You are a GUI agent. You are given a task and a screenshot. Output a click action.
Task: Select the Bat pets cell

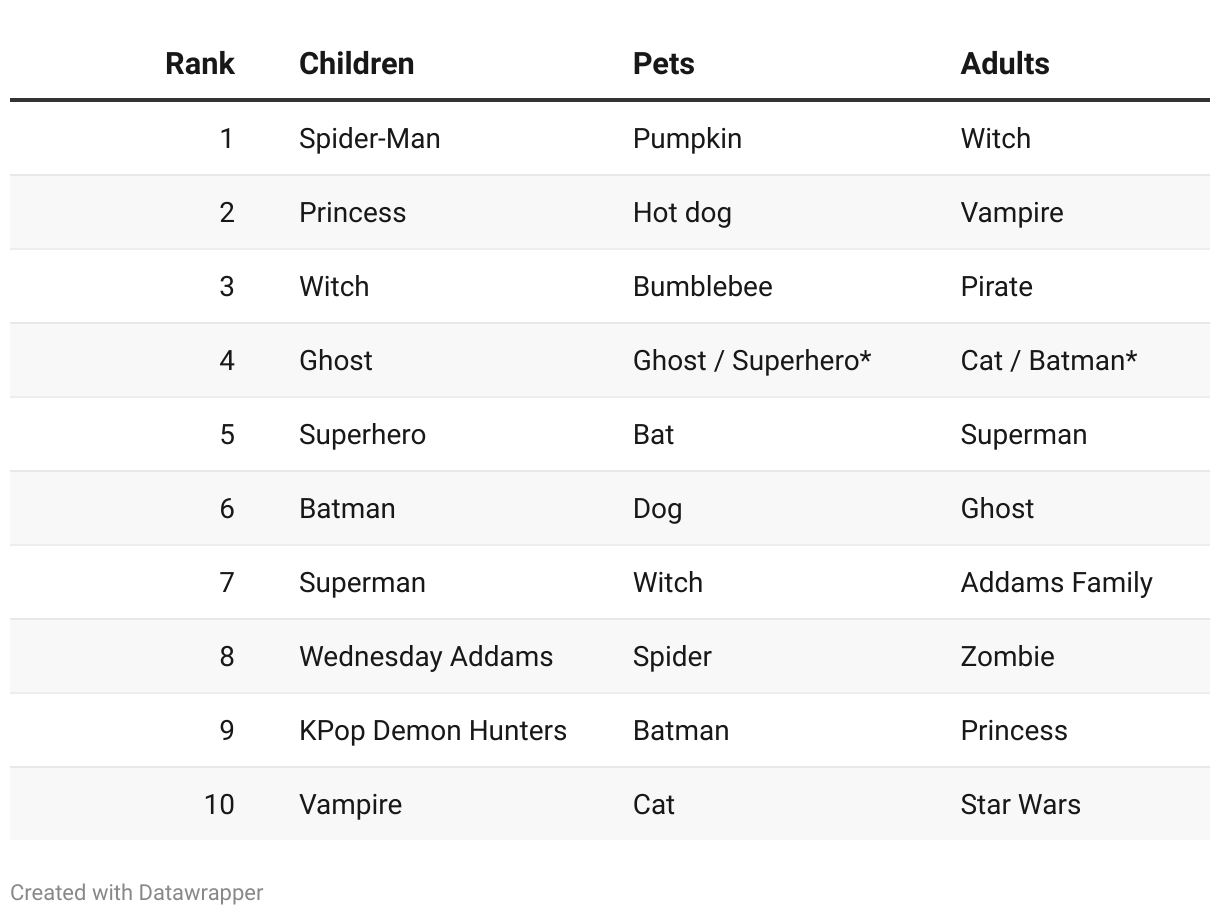(x=653, y=434)
